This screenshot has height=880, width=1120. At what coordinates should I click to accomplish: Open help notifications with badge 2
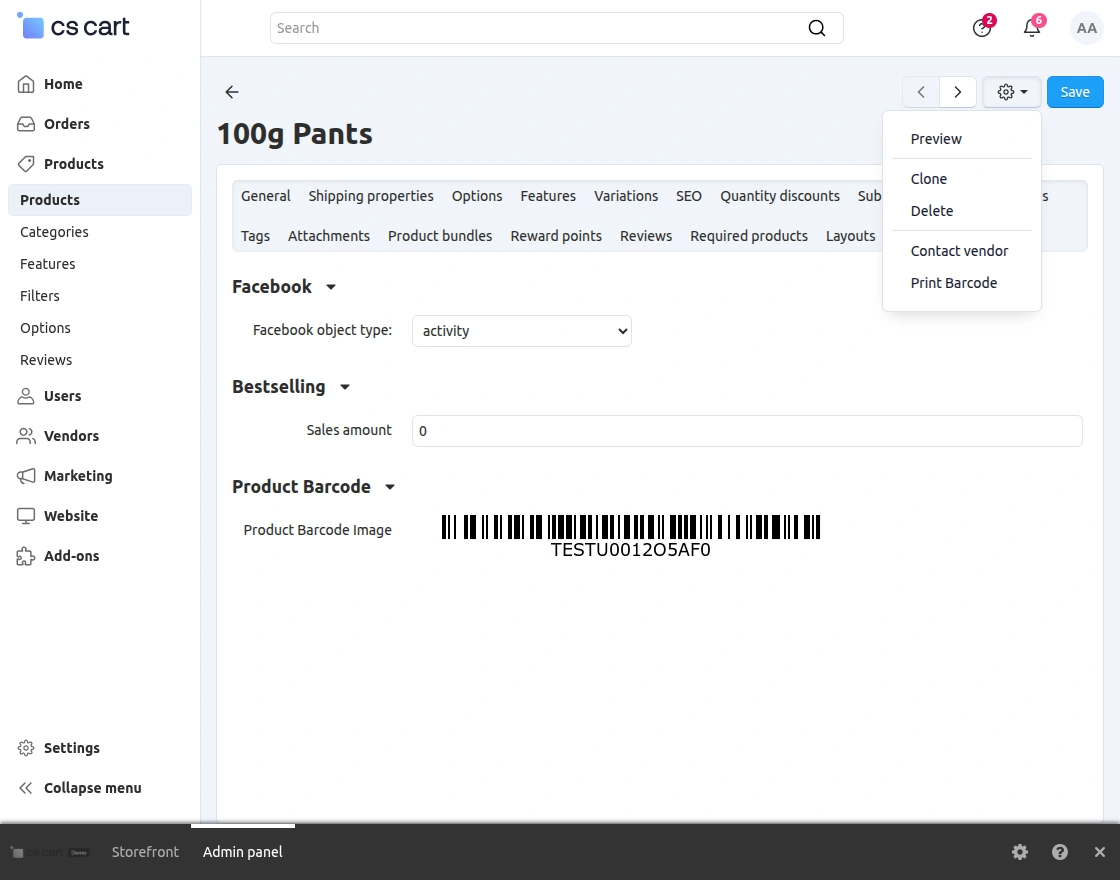click(x=982, y=28)
